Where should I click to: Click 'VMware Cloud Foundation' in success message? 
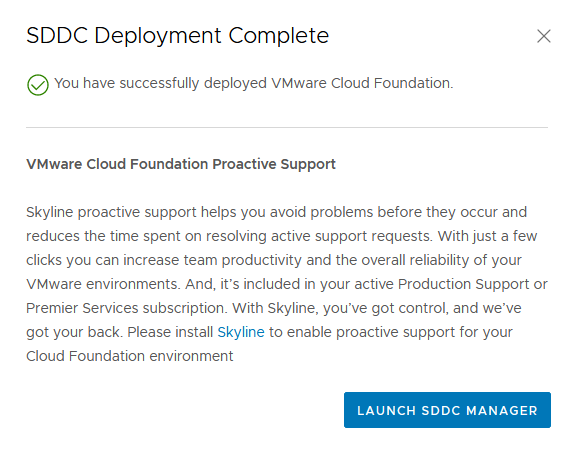pos(361,83)
